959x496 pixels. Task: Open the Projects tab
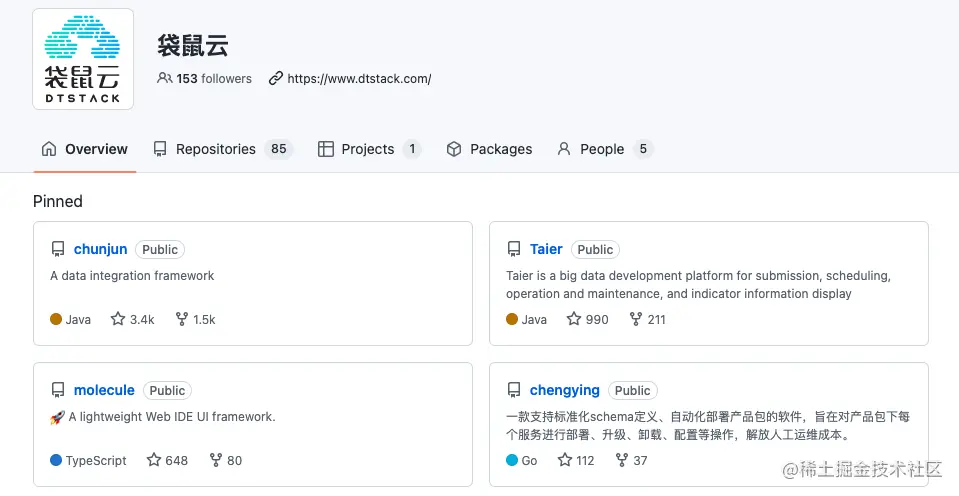(x=369, y=149)
